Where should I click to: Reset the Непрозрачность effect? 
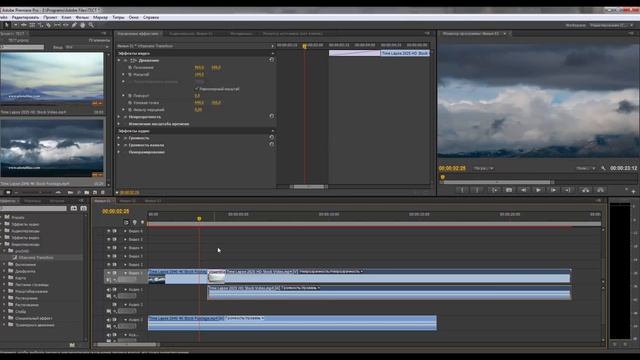click(271, 116)
